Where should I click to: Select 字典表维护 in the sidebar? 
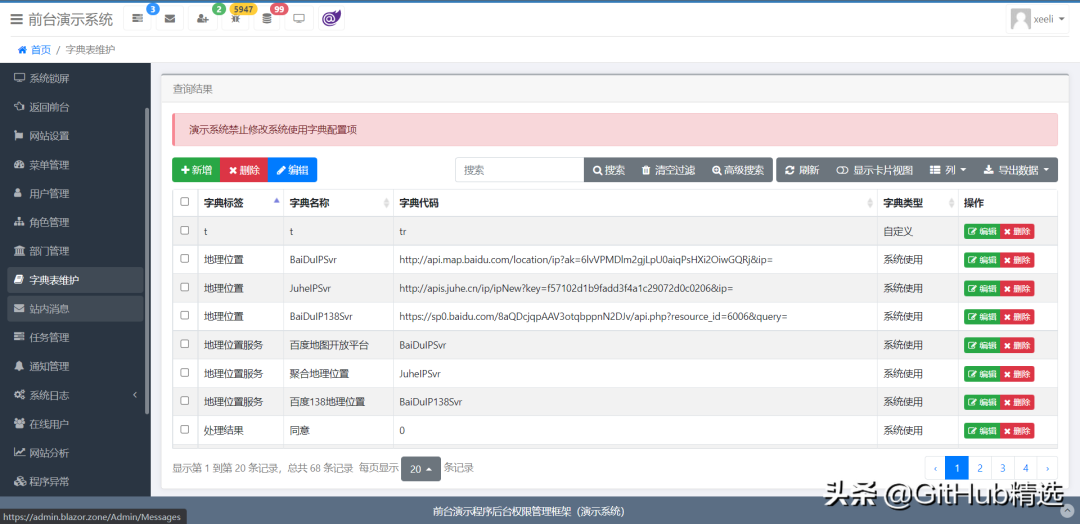[75, 280]
